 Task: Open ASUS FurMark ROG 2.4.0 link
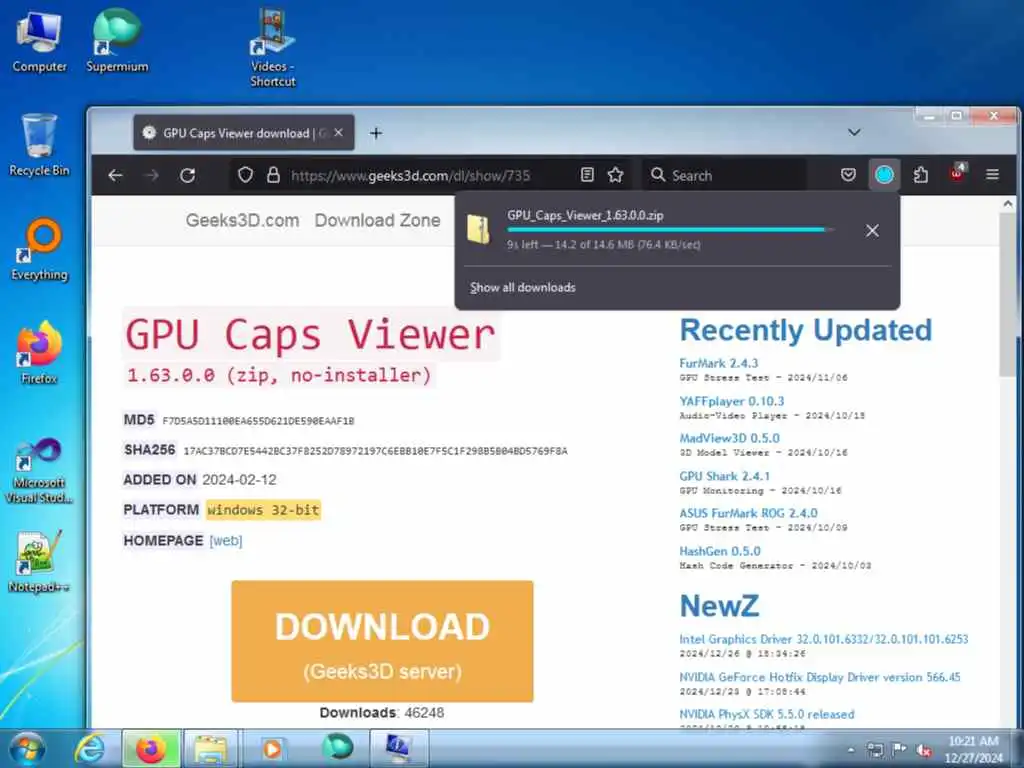click(748, 513)
